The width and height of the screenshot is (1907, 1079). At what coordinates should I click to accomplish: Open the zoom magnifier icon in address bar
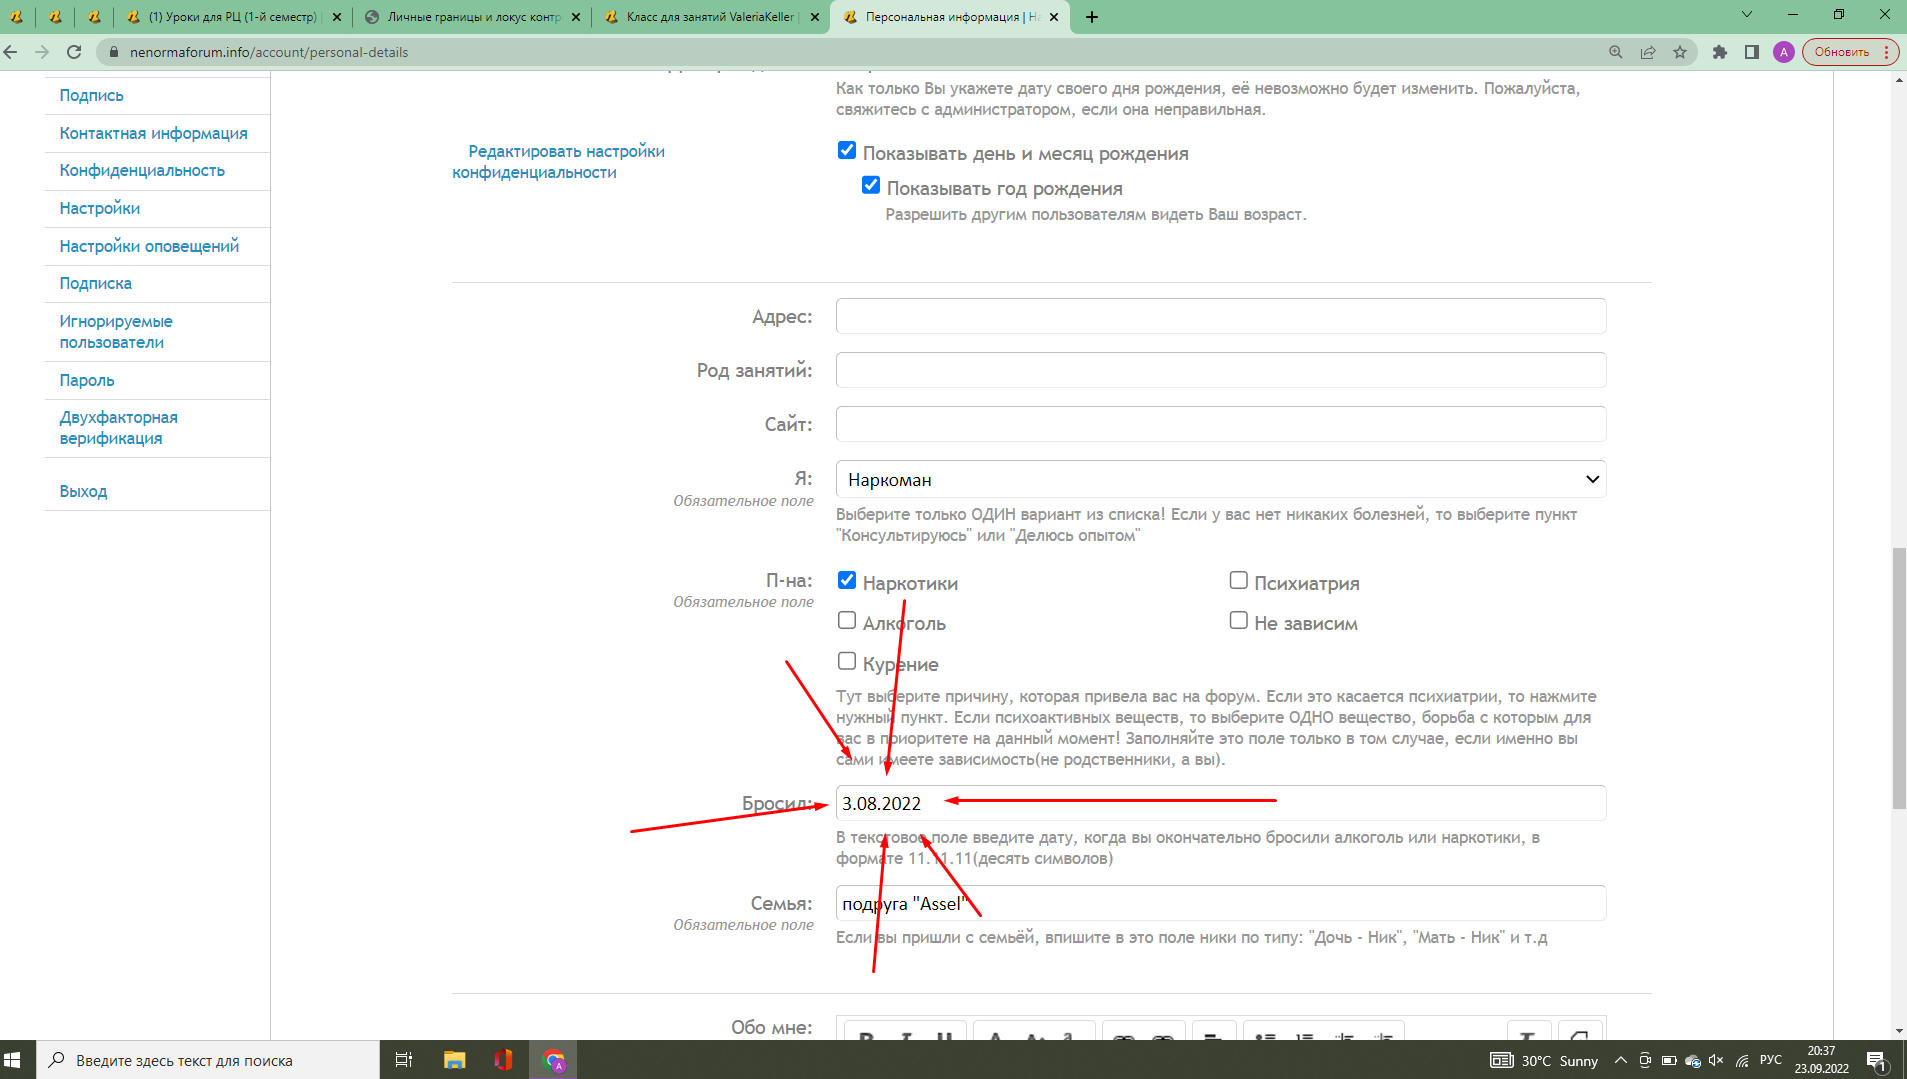[1616, 52]
